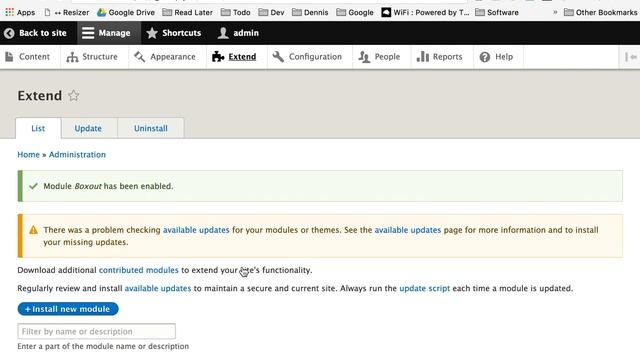Go to Content admin section

click(28, 57)
